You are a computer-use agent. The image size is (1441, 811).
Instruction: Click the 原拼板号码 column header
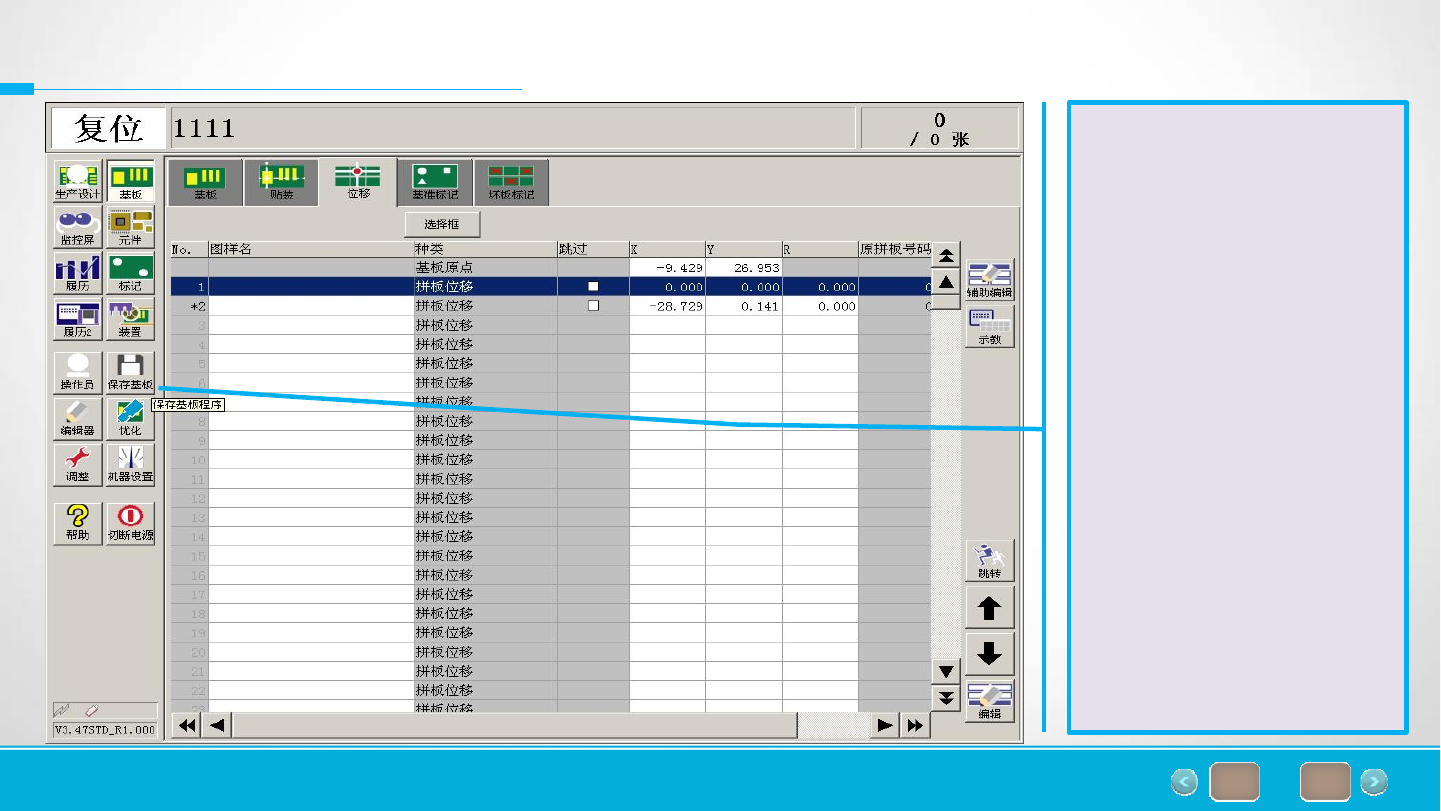(x=895, y=249)
